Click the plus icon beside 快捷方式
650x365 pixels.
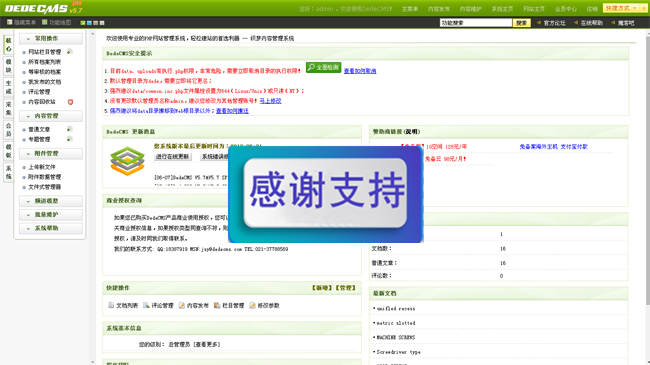pos(643,8)
